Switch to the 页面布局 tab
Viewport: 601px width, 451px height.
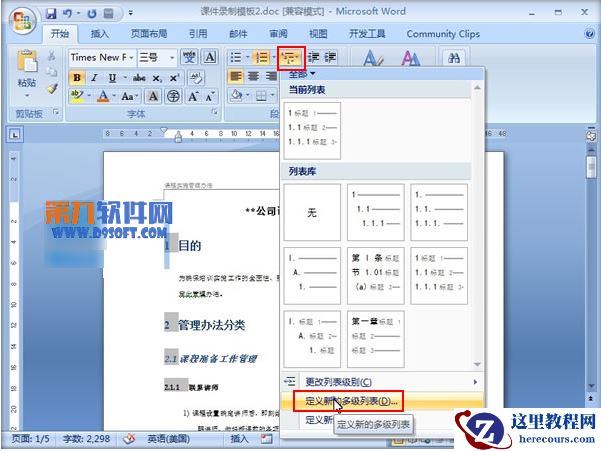click(149, 34)
